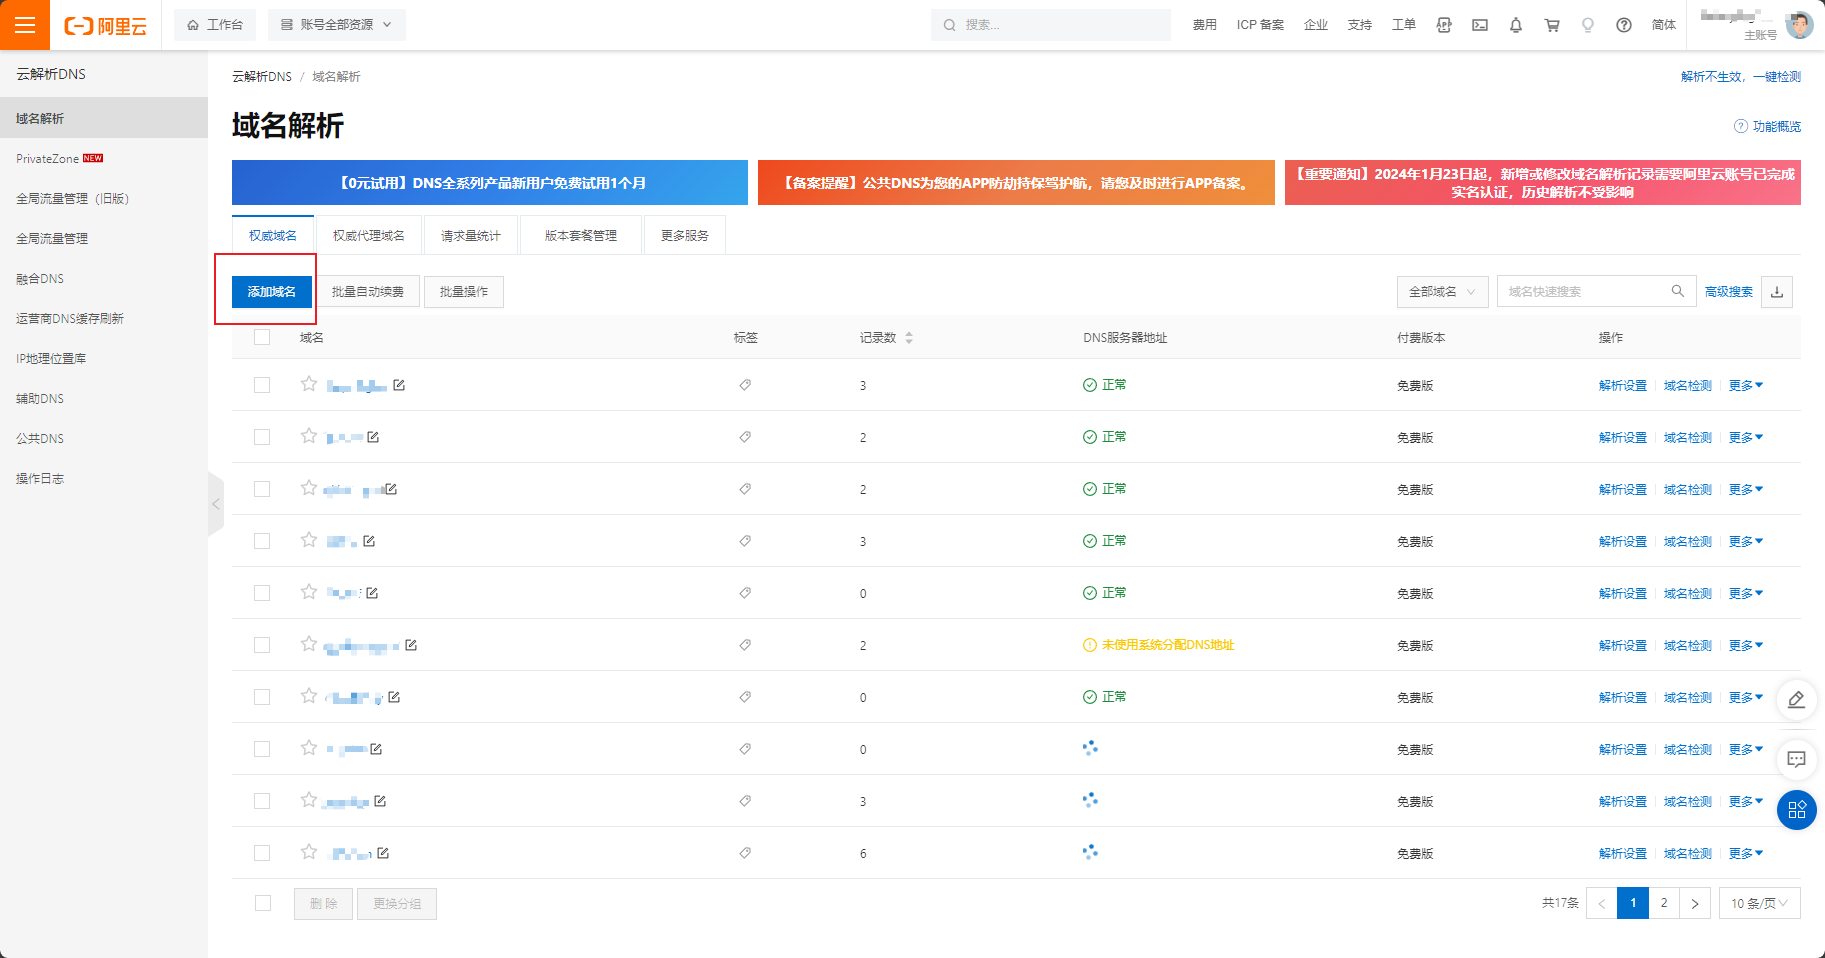Open the Cloud Shell terminal icon
1825x958 pixels.
pyautogui.click(x=1480, y=25)
